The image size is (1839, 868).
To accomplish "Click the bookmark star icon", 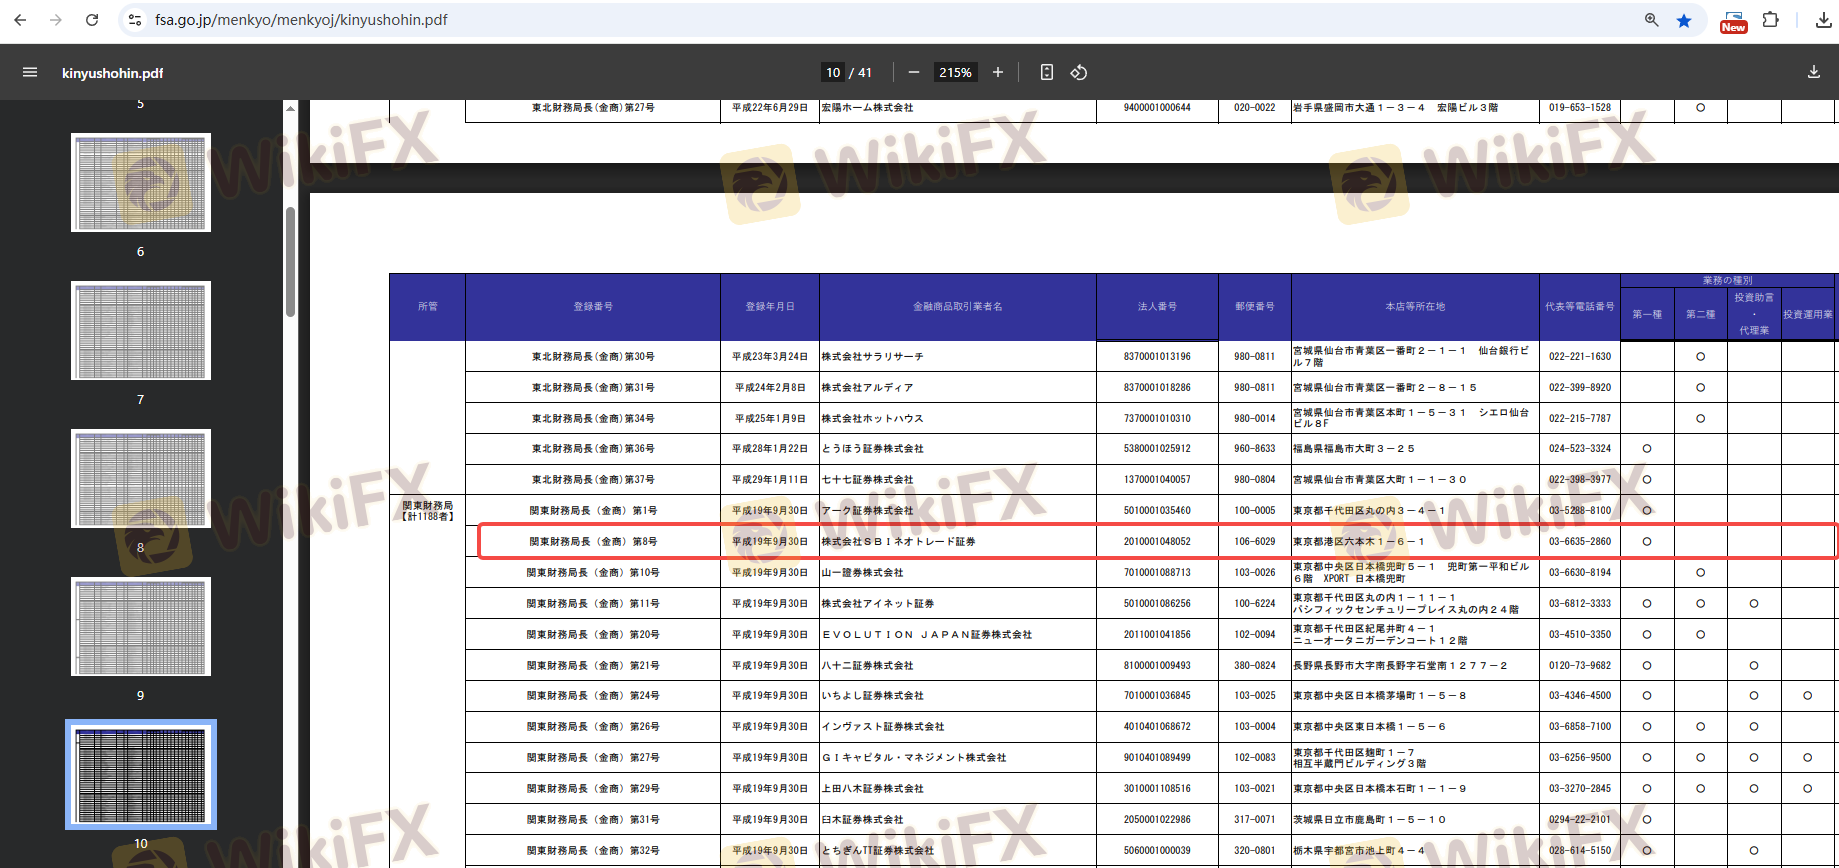I will click(1684, 20).
